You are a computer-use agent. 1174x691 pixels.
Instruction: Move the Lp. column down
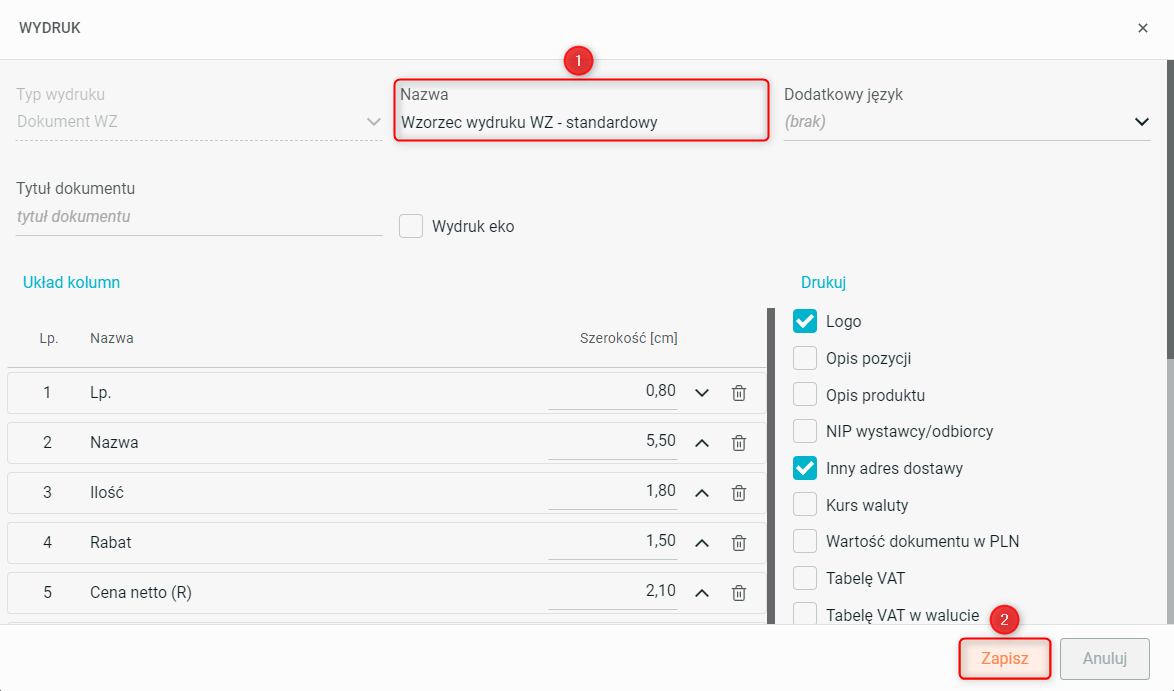[x=702, y=393]
